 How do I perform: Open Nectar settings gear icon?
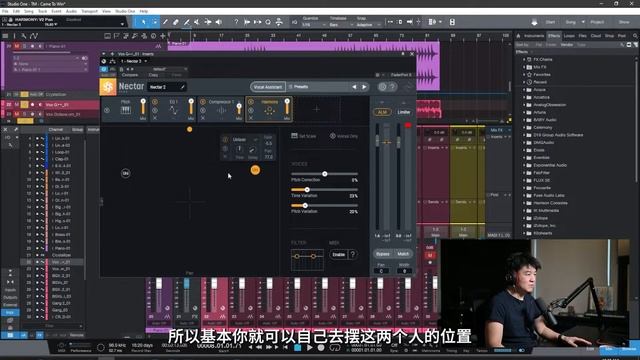click(382, 87)
